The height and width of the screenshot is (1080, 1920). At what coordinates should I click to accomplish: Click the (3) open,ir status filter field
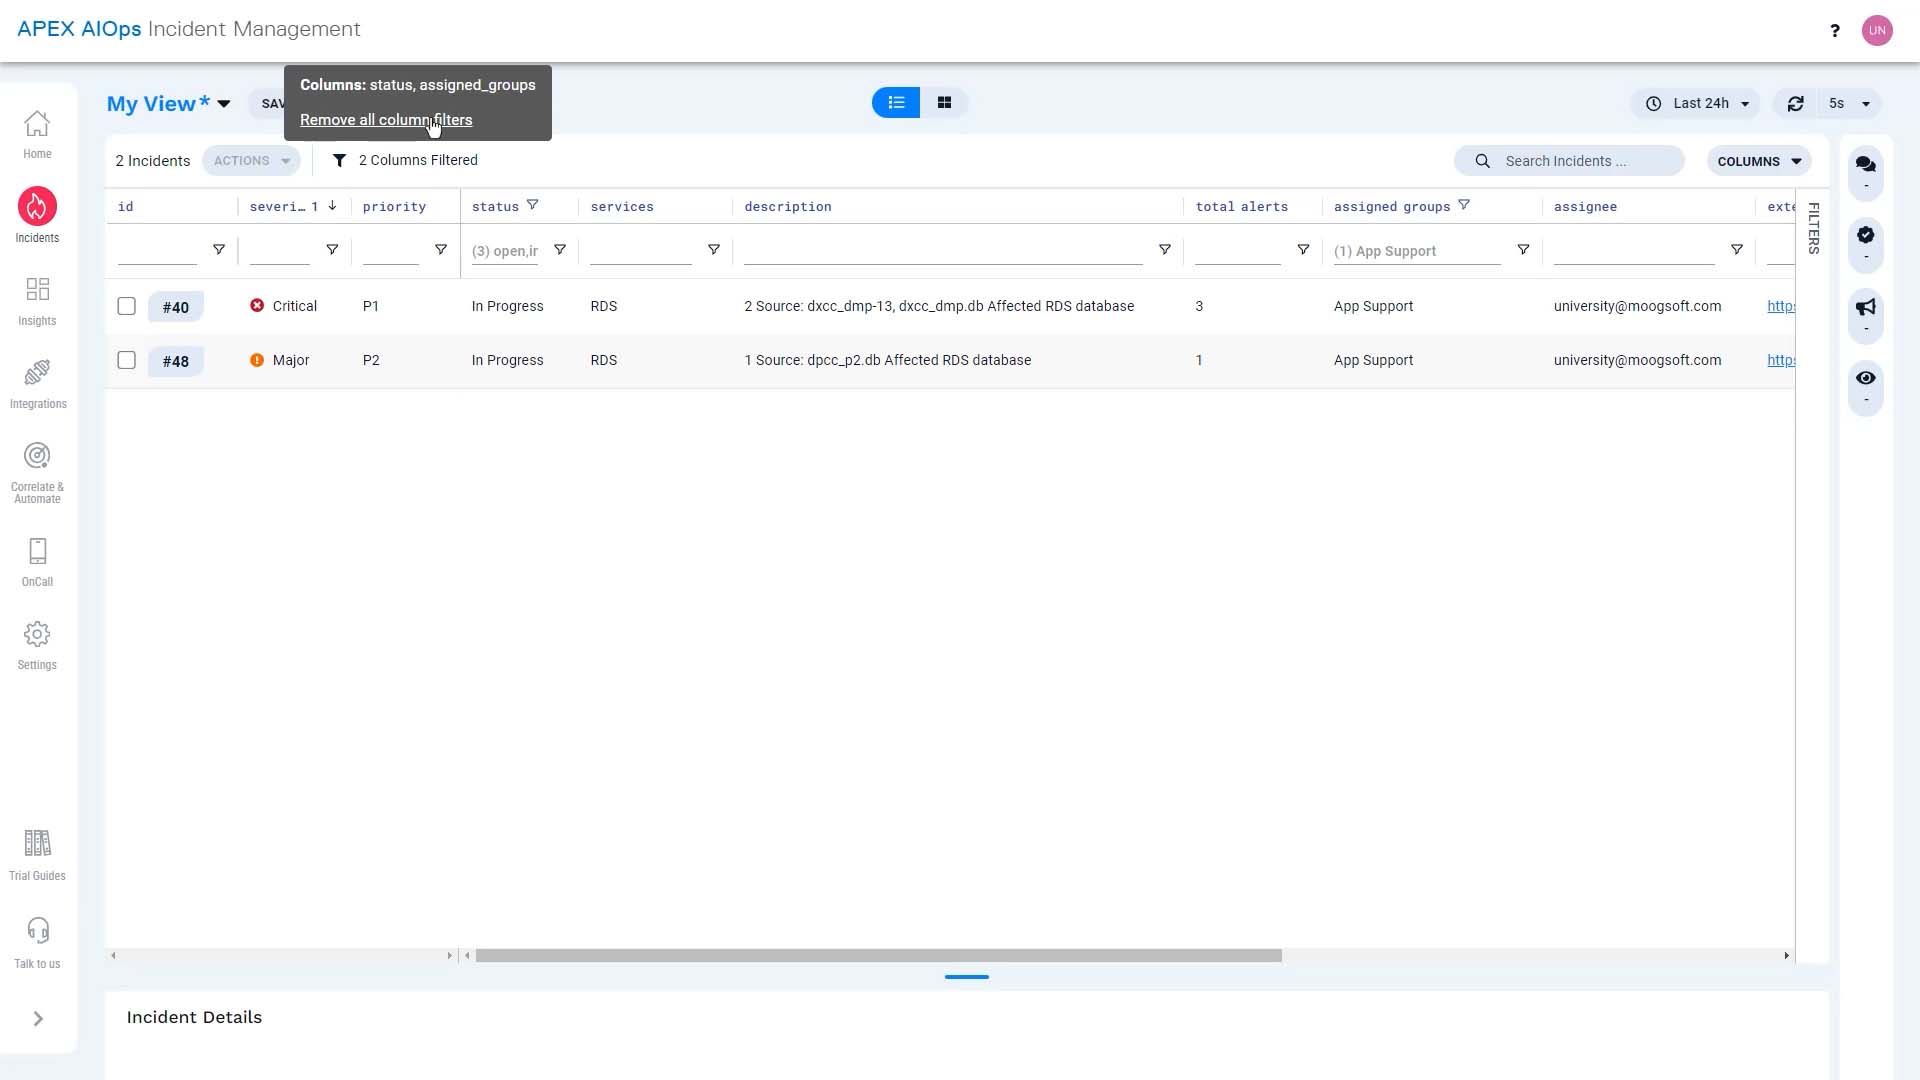(x=505, y=251)
